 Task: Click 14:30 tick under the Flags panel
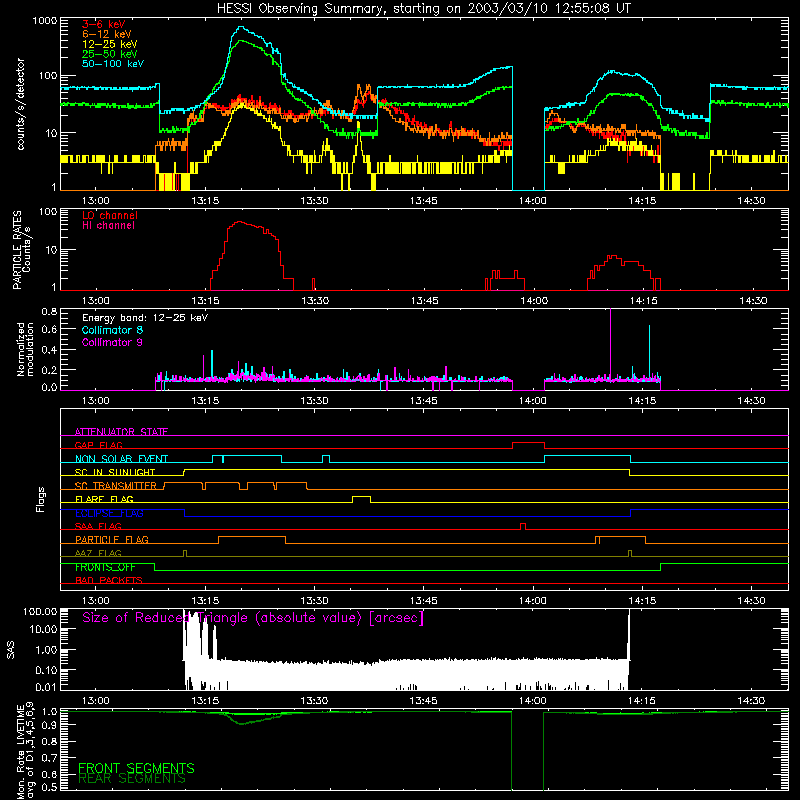coord(752,601)
